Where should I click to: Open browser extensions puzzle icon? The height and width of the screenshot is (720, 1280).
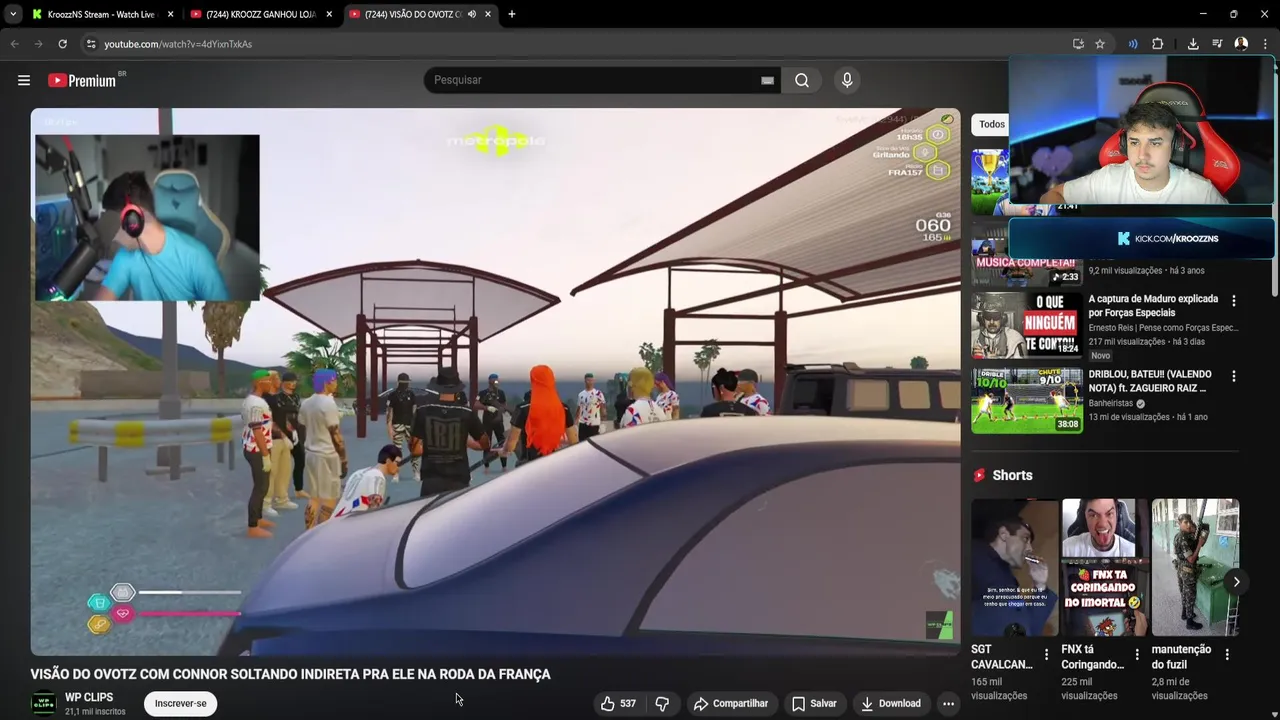coord(1157,44)
